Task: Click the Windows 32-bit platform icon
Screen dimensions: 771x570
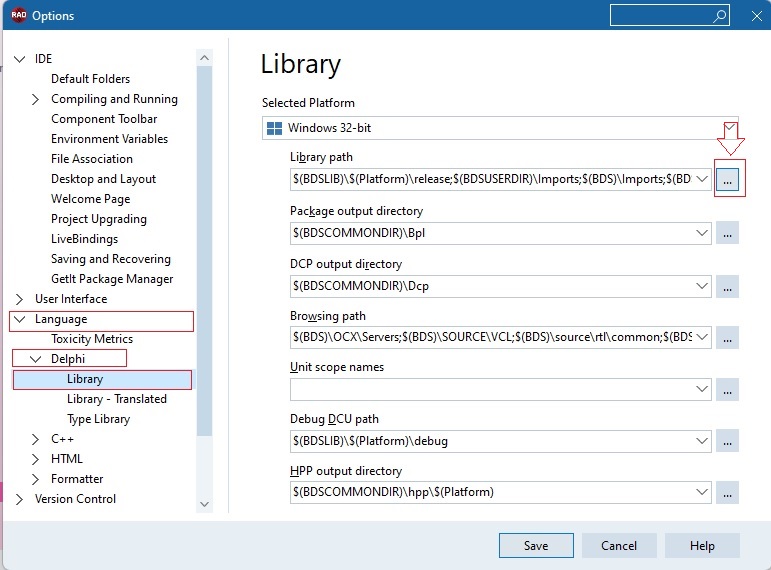Action: point(274,128)
